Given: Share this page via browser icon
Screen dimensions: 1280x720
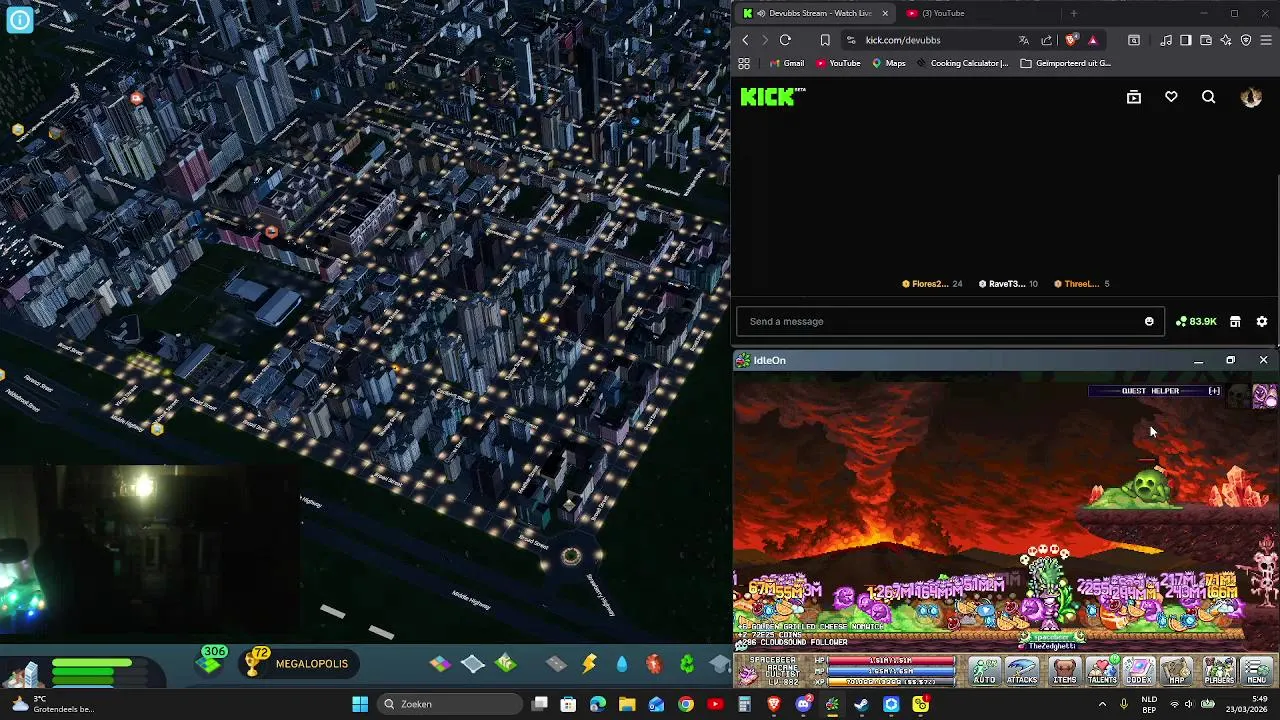Looking at the screenshot, I should click(x=1047, y=40).
